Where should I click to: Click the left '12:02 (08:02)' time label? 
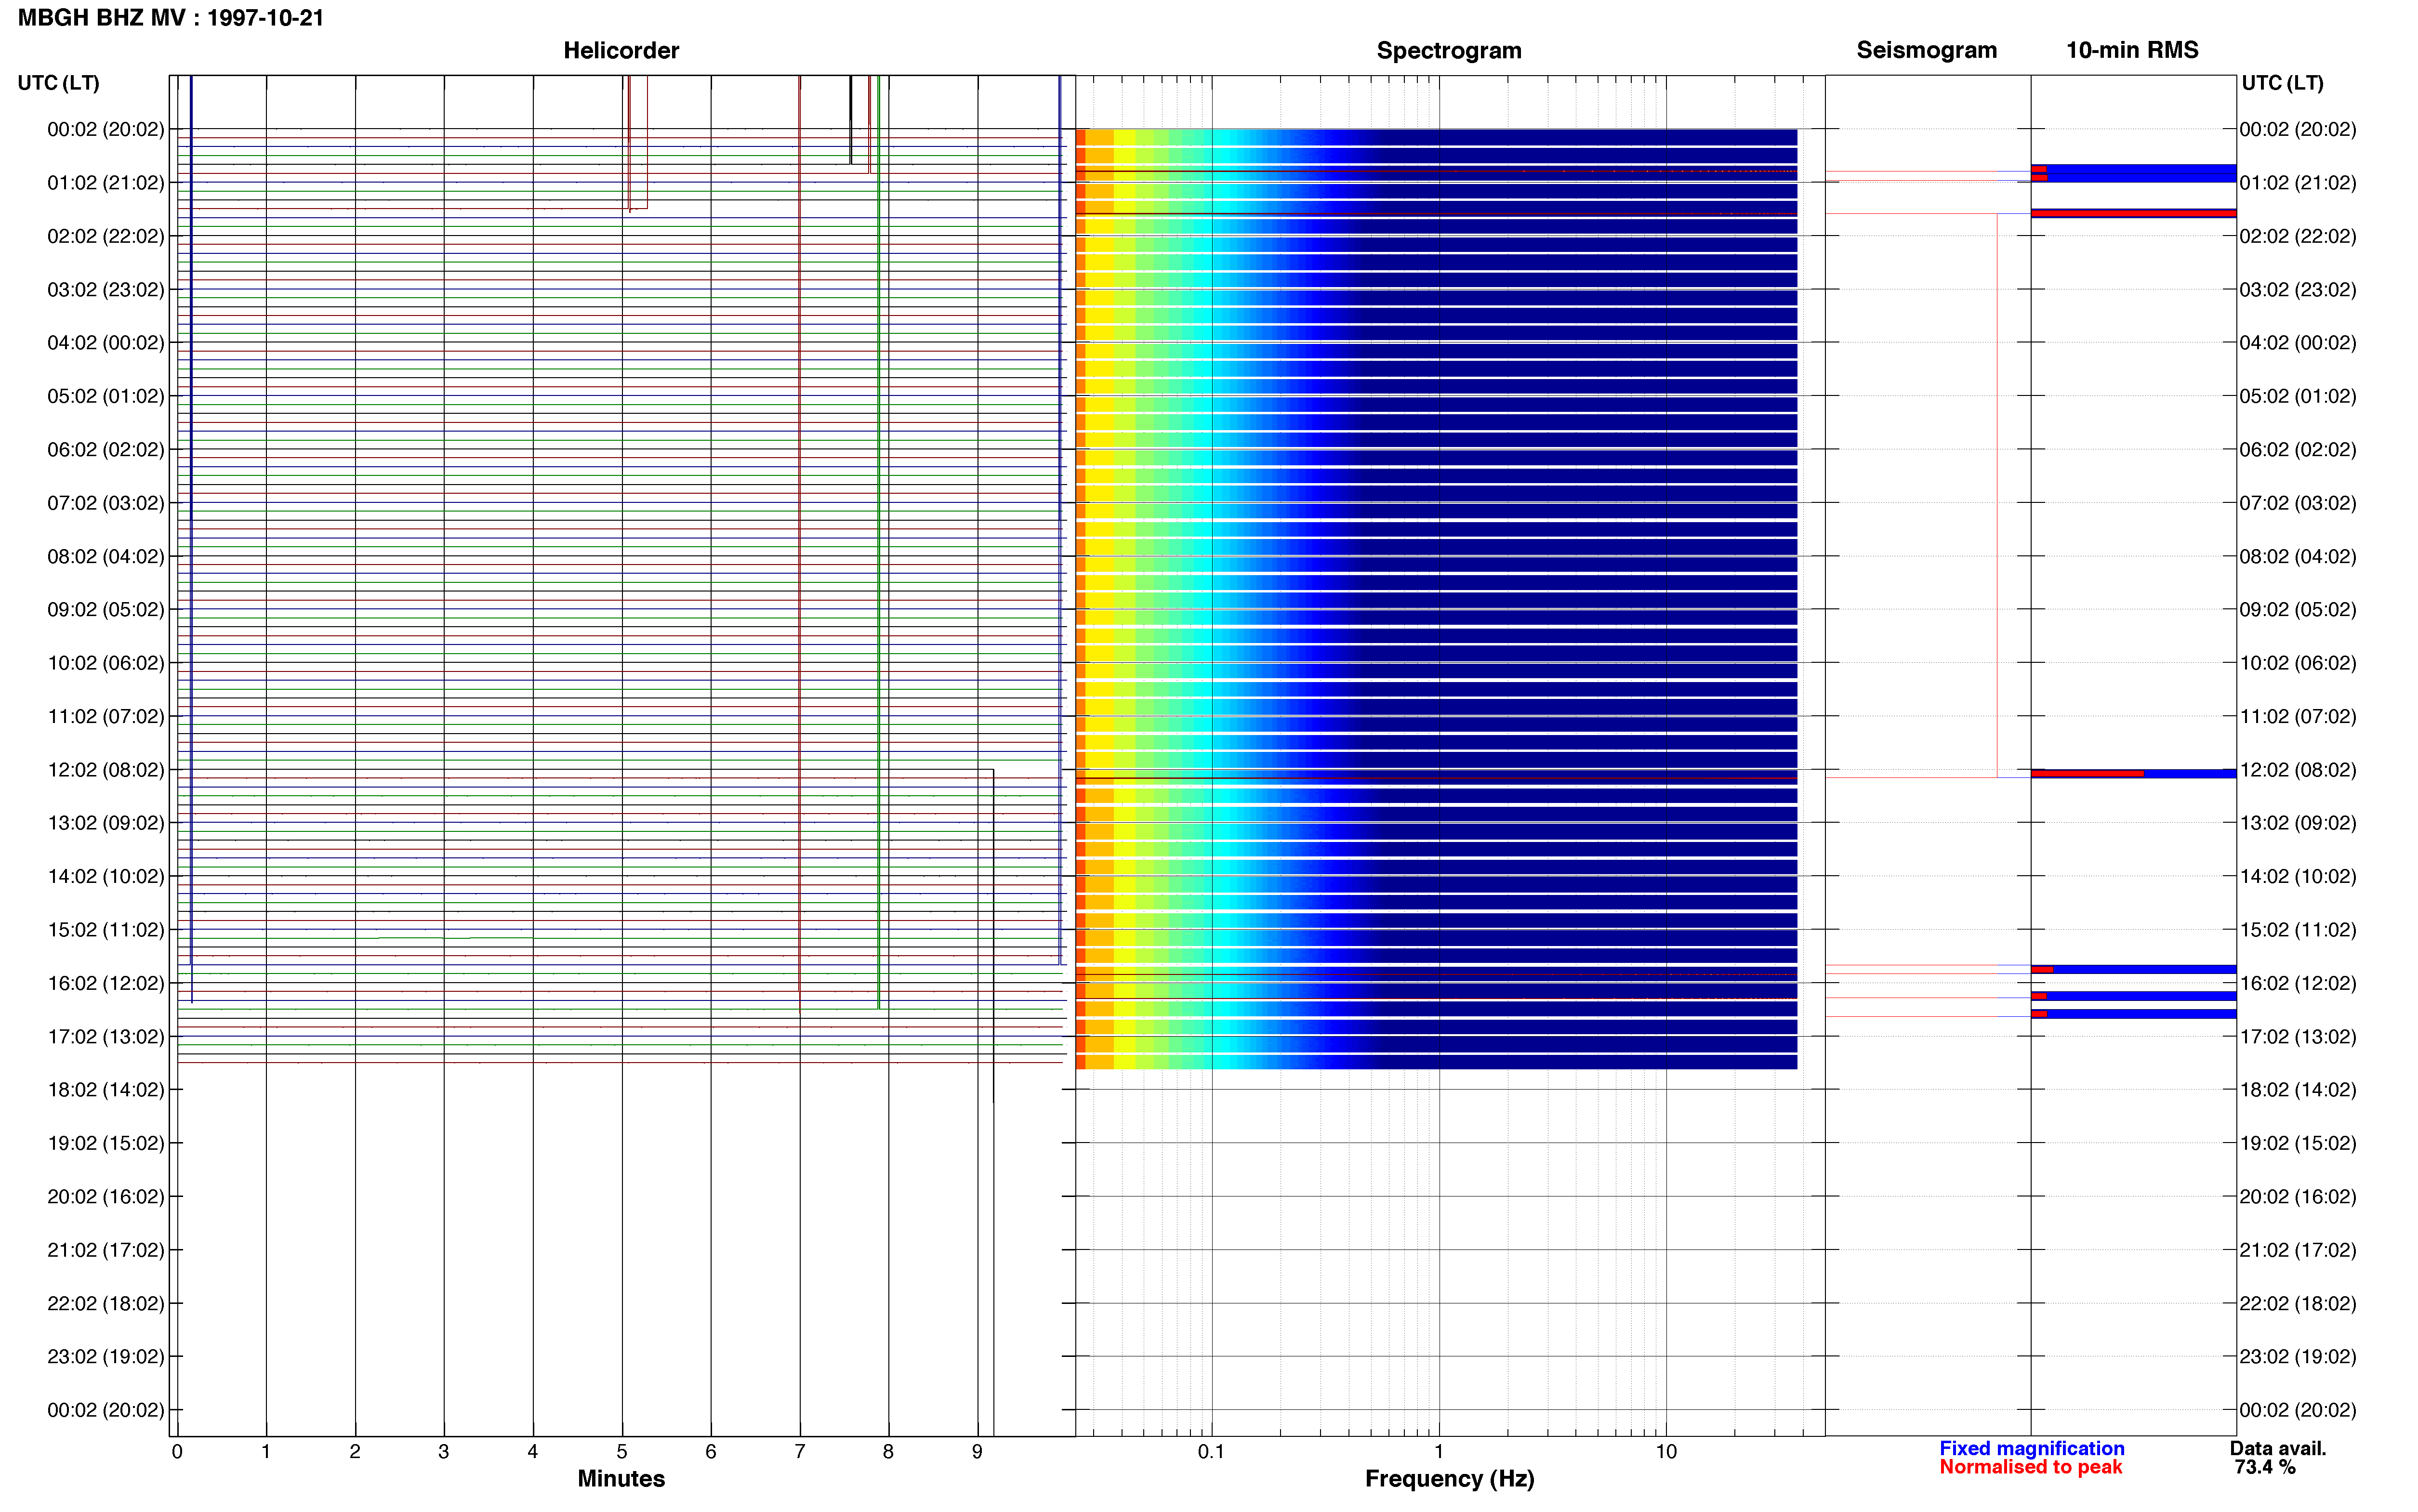[106, 770]
